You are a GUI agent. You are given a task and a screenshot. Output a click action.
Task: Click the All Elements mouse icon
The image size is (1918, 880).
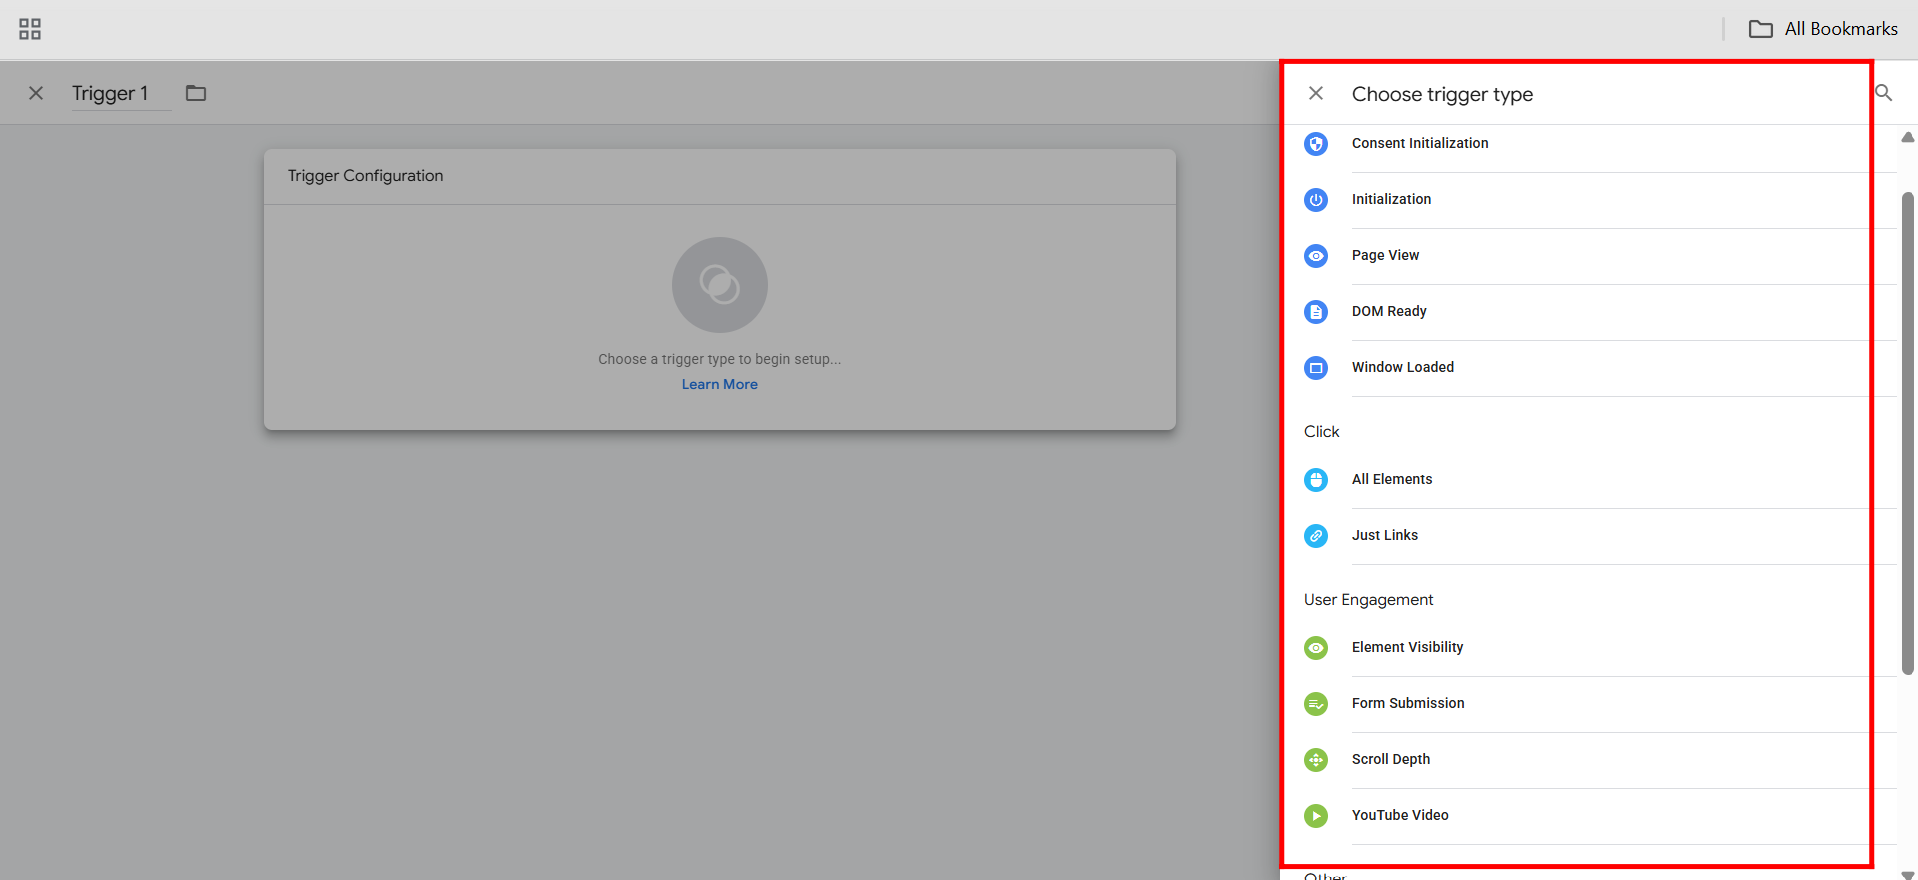[x=1316, y=480]
